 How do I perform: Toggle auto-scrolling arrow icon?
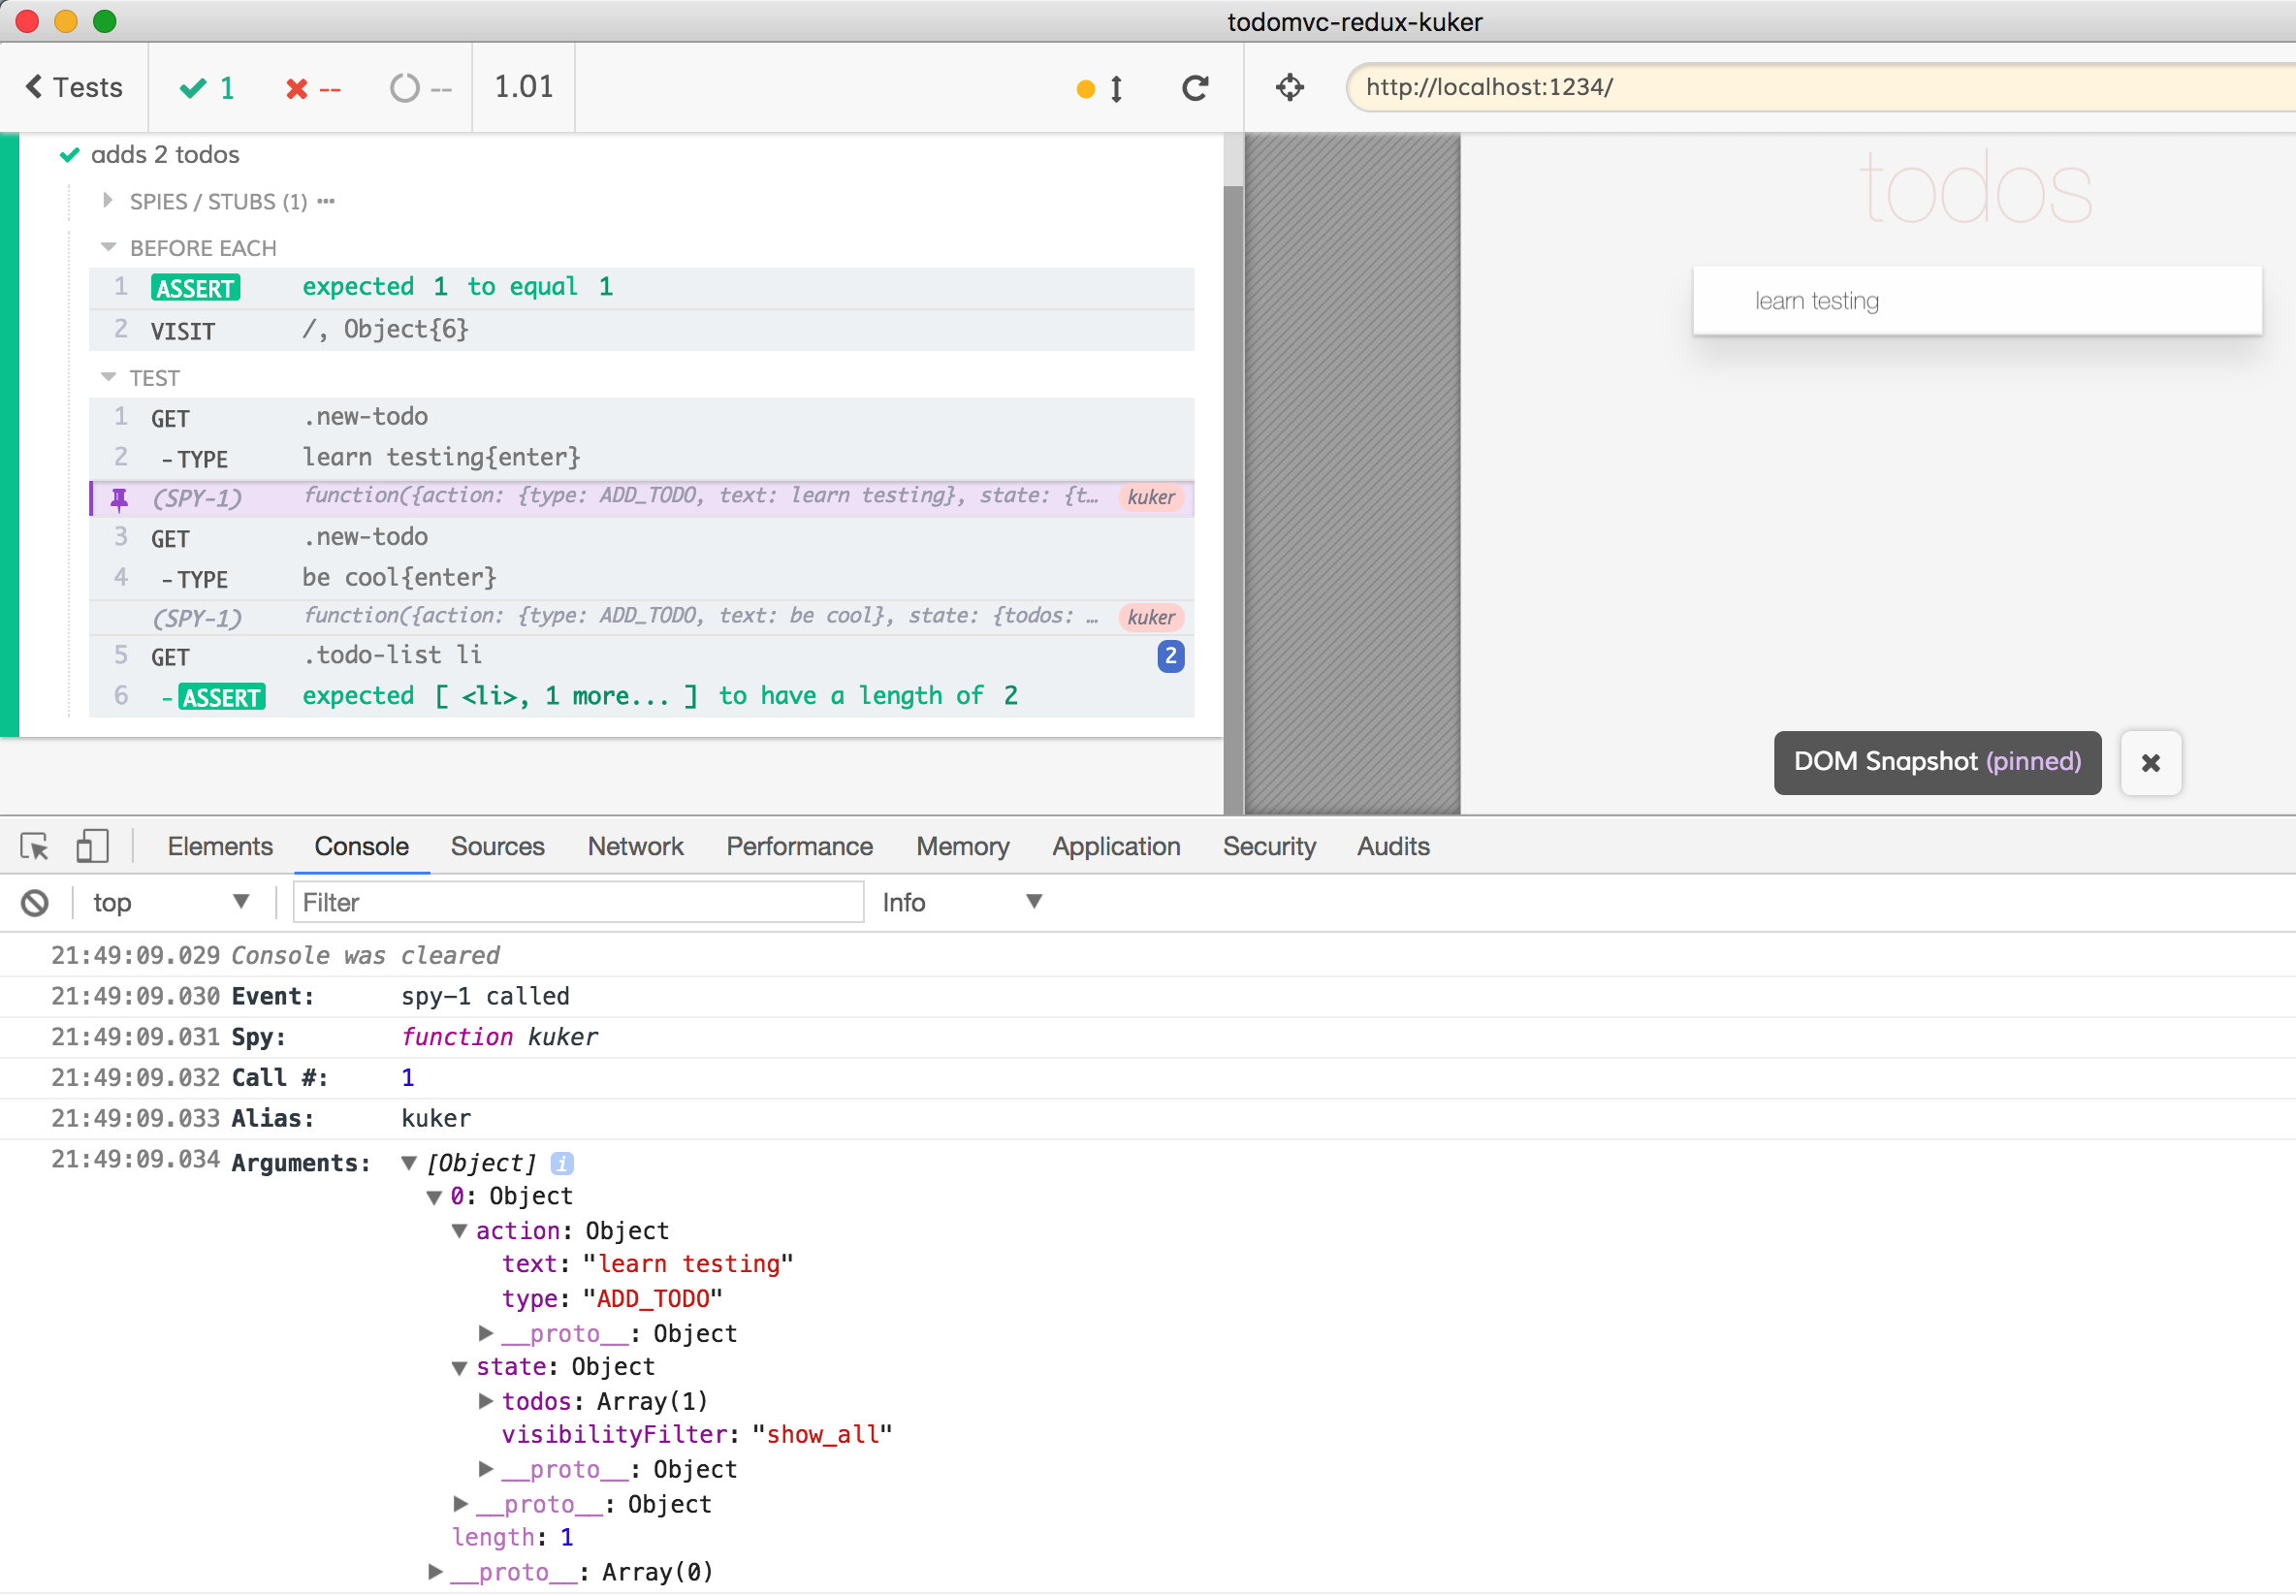pyautogui.click(x=1116, y=89)
